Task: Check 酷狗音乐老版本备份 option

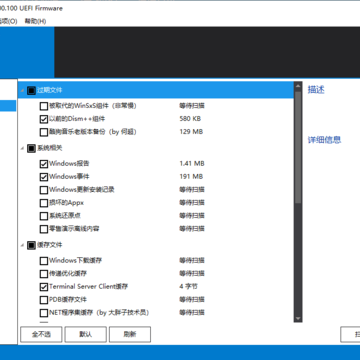Action: click(44, 132)
